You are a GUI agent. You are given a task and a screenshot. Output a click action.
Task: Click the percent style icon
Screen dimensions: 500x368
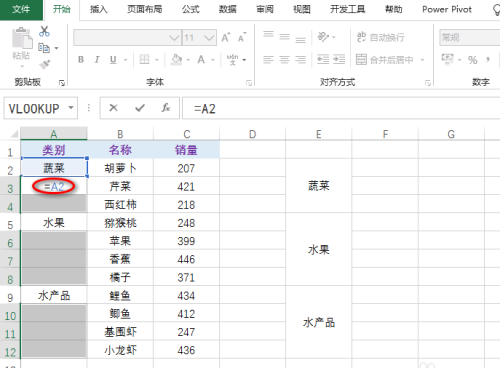(472, 60)
